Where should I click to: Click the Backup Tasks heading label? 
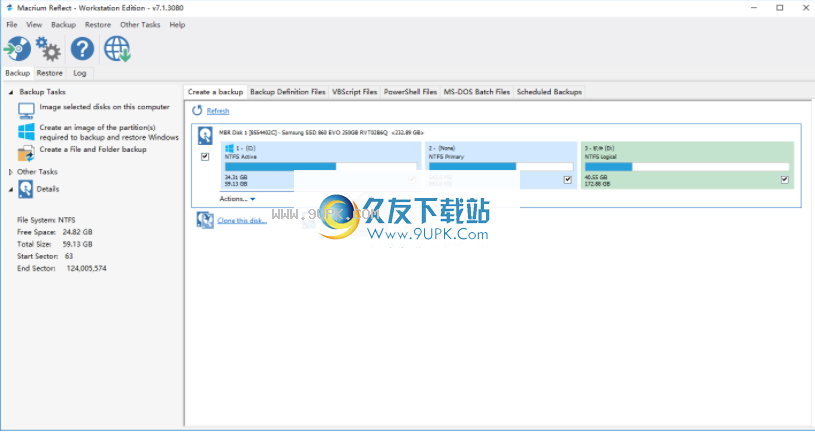[x=43, y=92]
